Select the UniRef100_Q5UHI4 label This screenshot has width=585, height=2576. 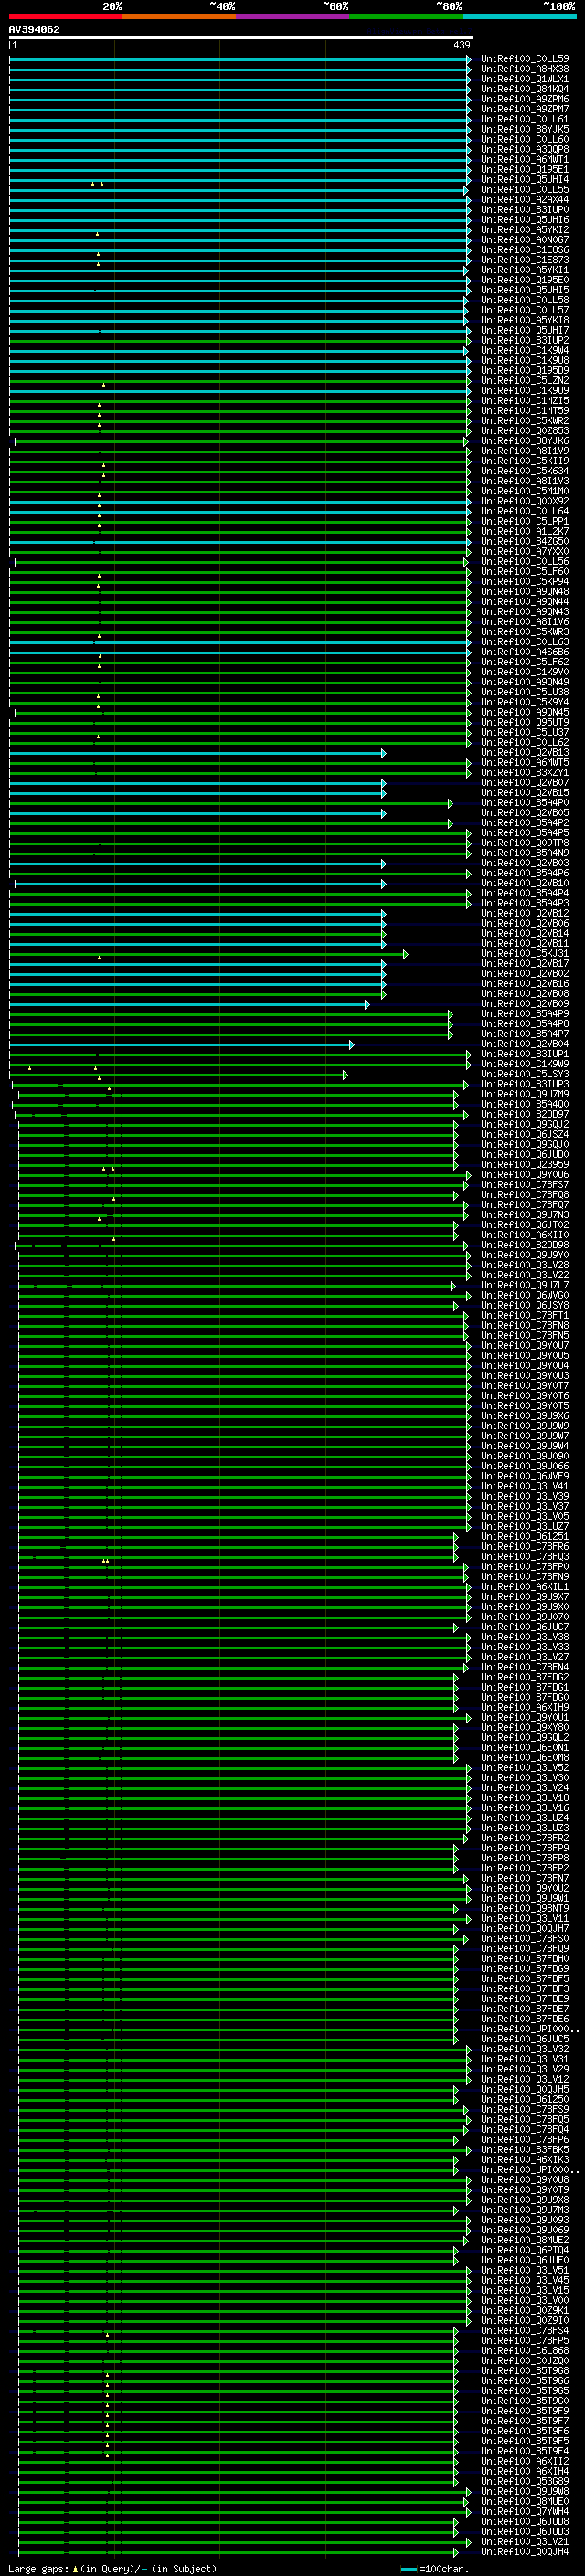click(525, 180)
